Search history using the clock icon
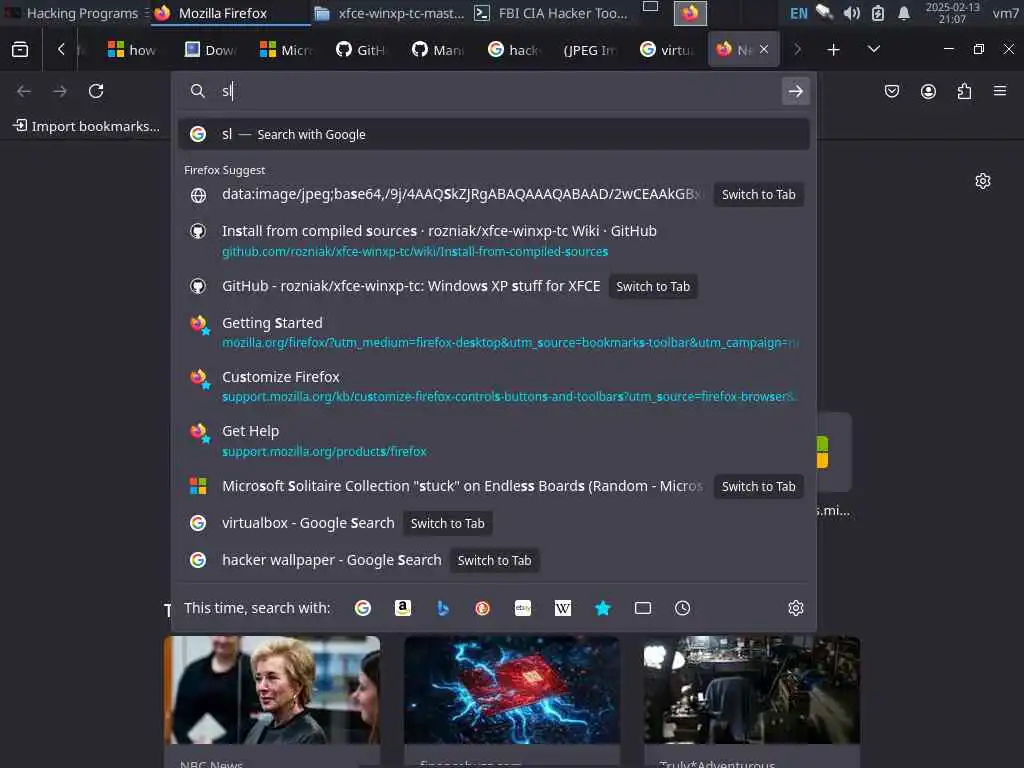Image resolution: width=1024 pixels, height=768 pixels. 682,608
